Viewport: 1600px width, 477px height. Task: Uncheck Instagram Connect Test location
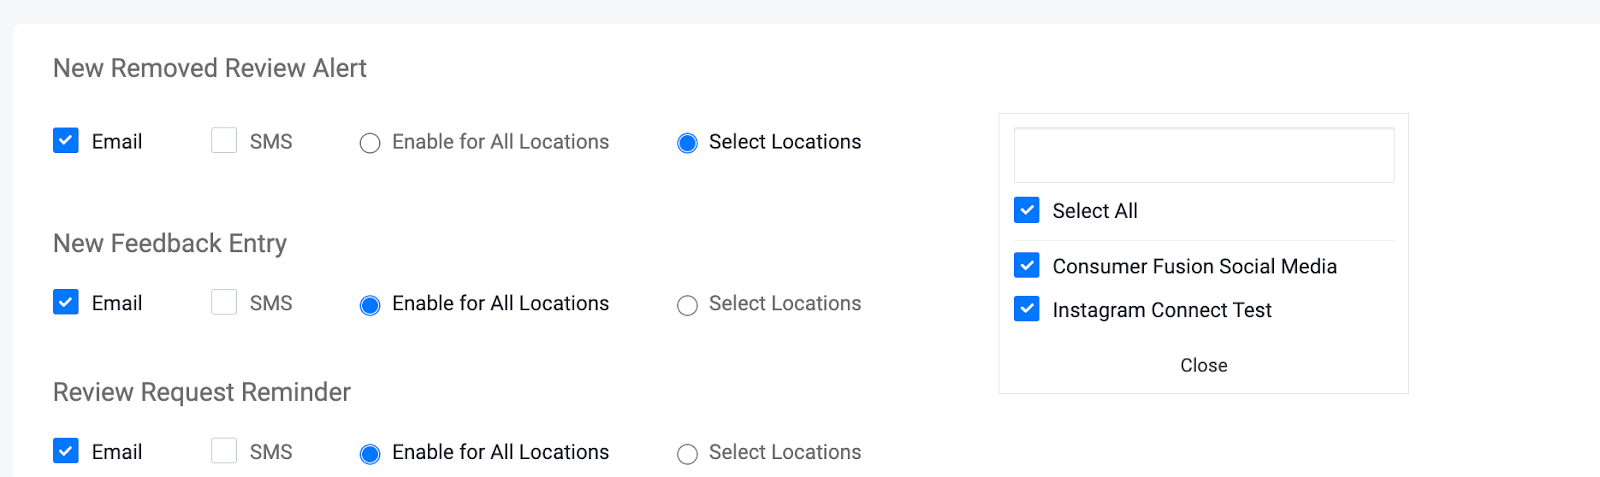click(x=1027, y=309)
